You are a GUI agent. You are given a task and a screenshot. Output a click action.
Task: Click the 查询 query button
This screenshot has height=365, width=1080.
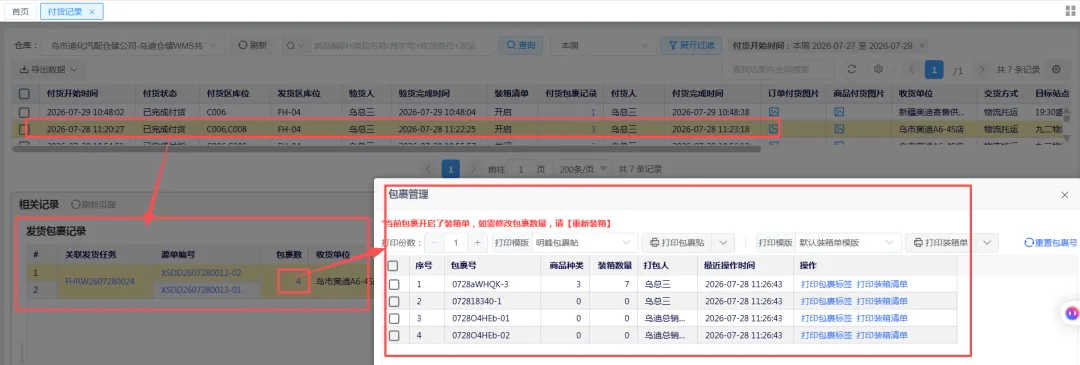521,45
